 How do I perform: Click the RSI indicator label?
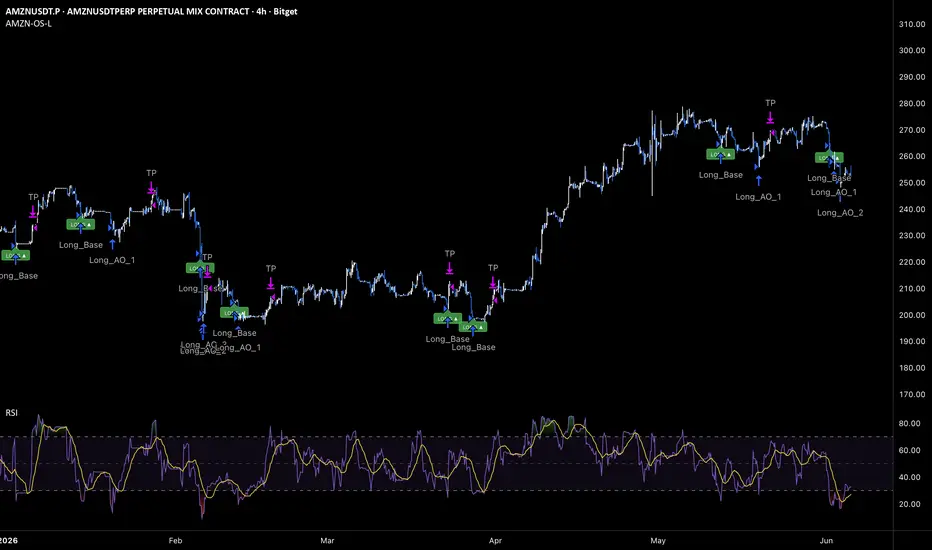[11, 413]
